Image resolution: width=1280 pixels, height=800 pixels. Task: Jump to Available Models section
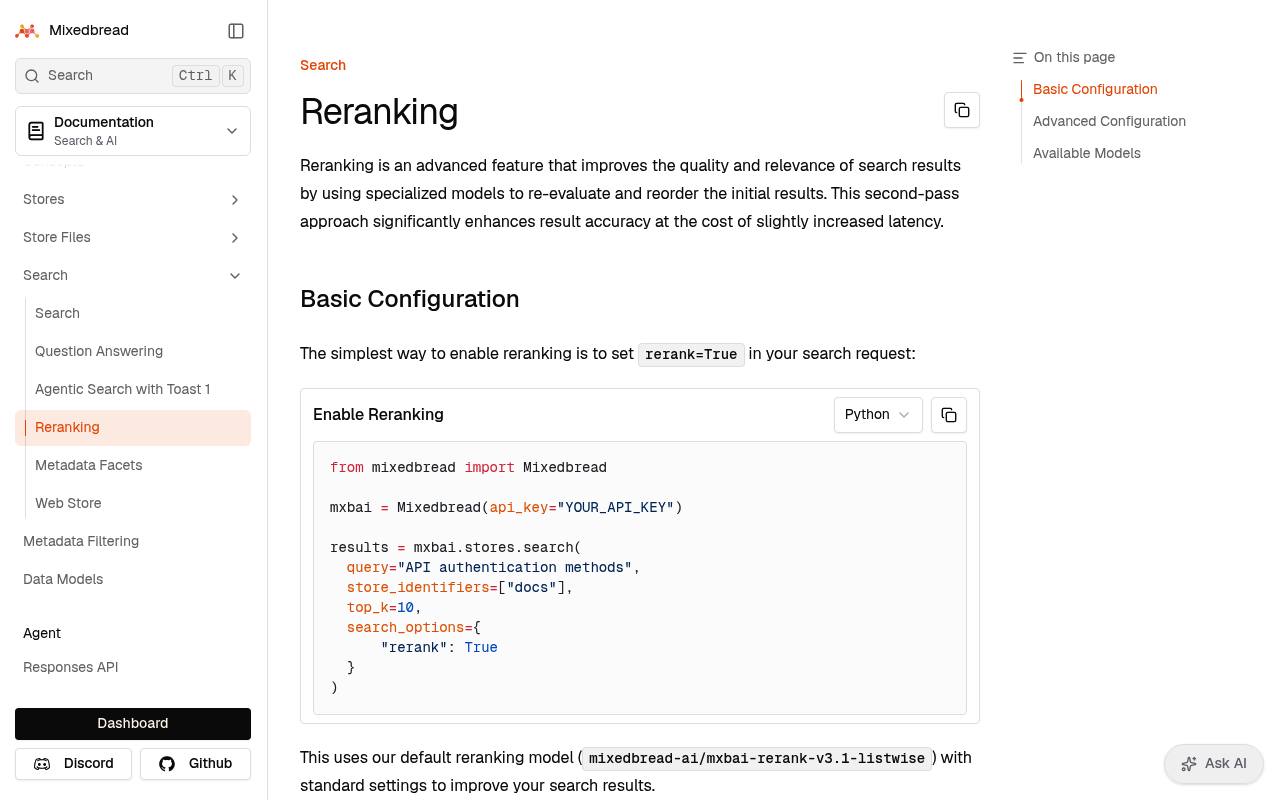click(1086, 154)
